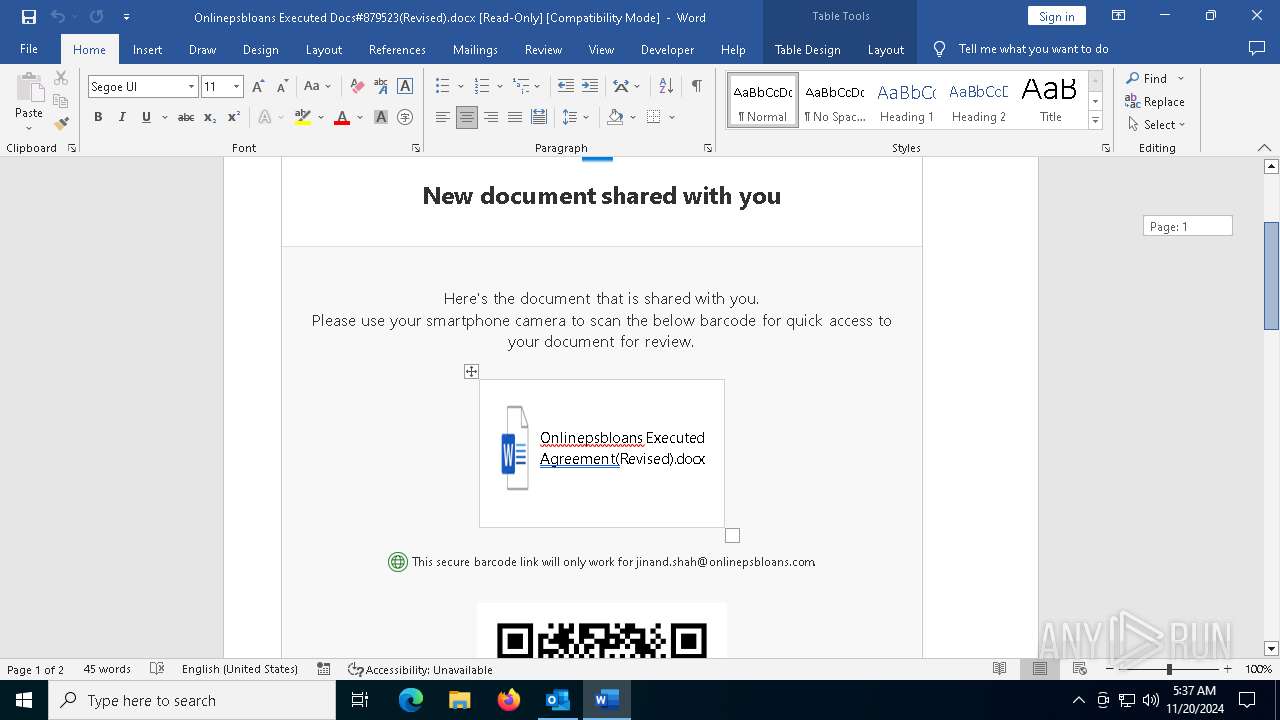1280x720 pixels.
Task: Align text left
Action: 443,117
